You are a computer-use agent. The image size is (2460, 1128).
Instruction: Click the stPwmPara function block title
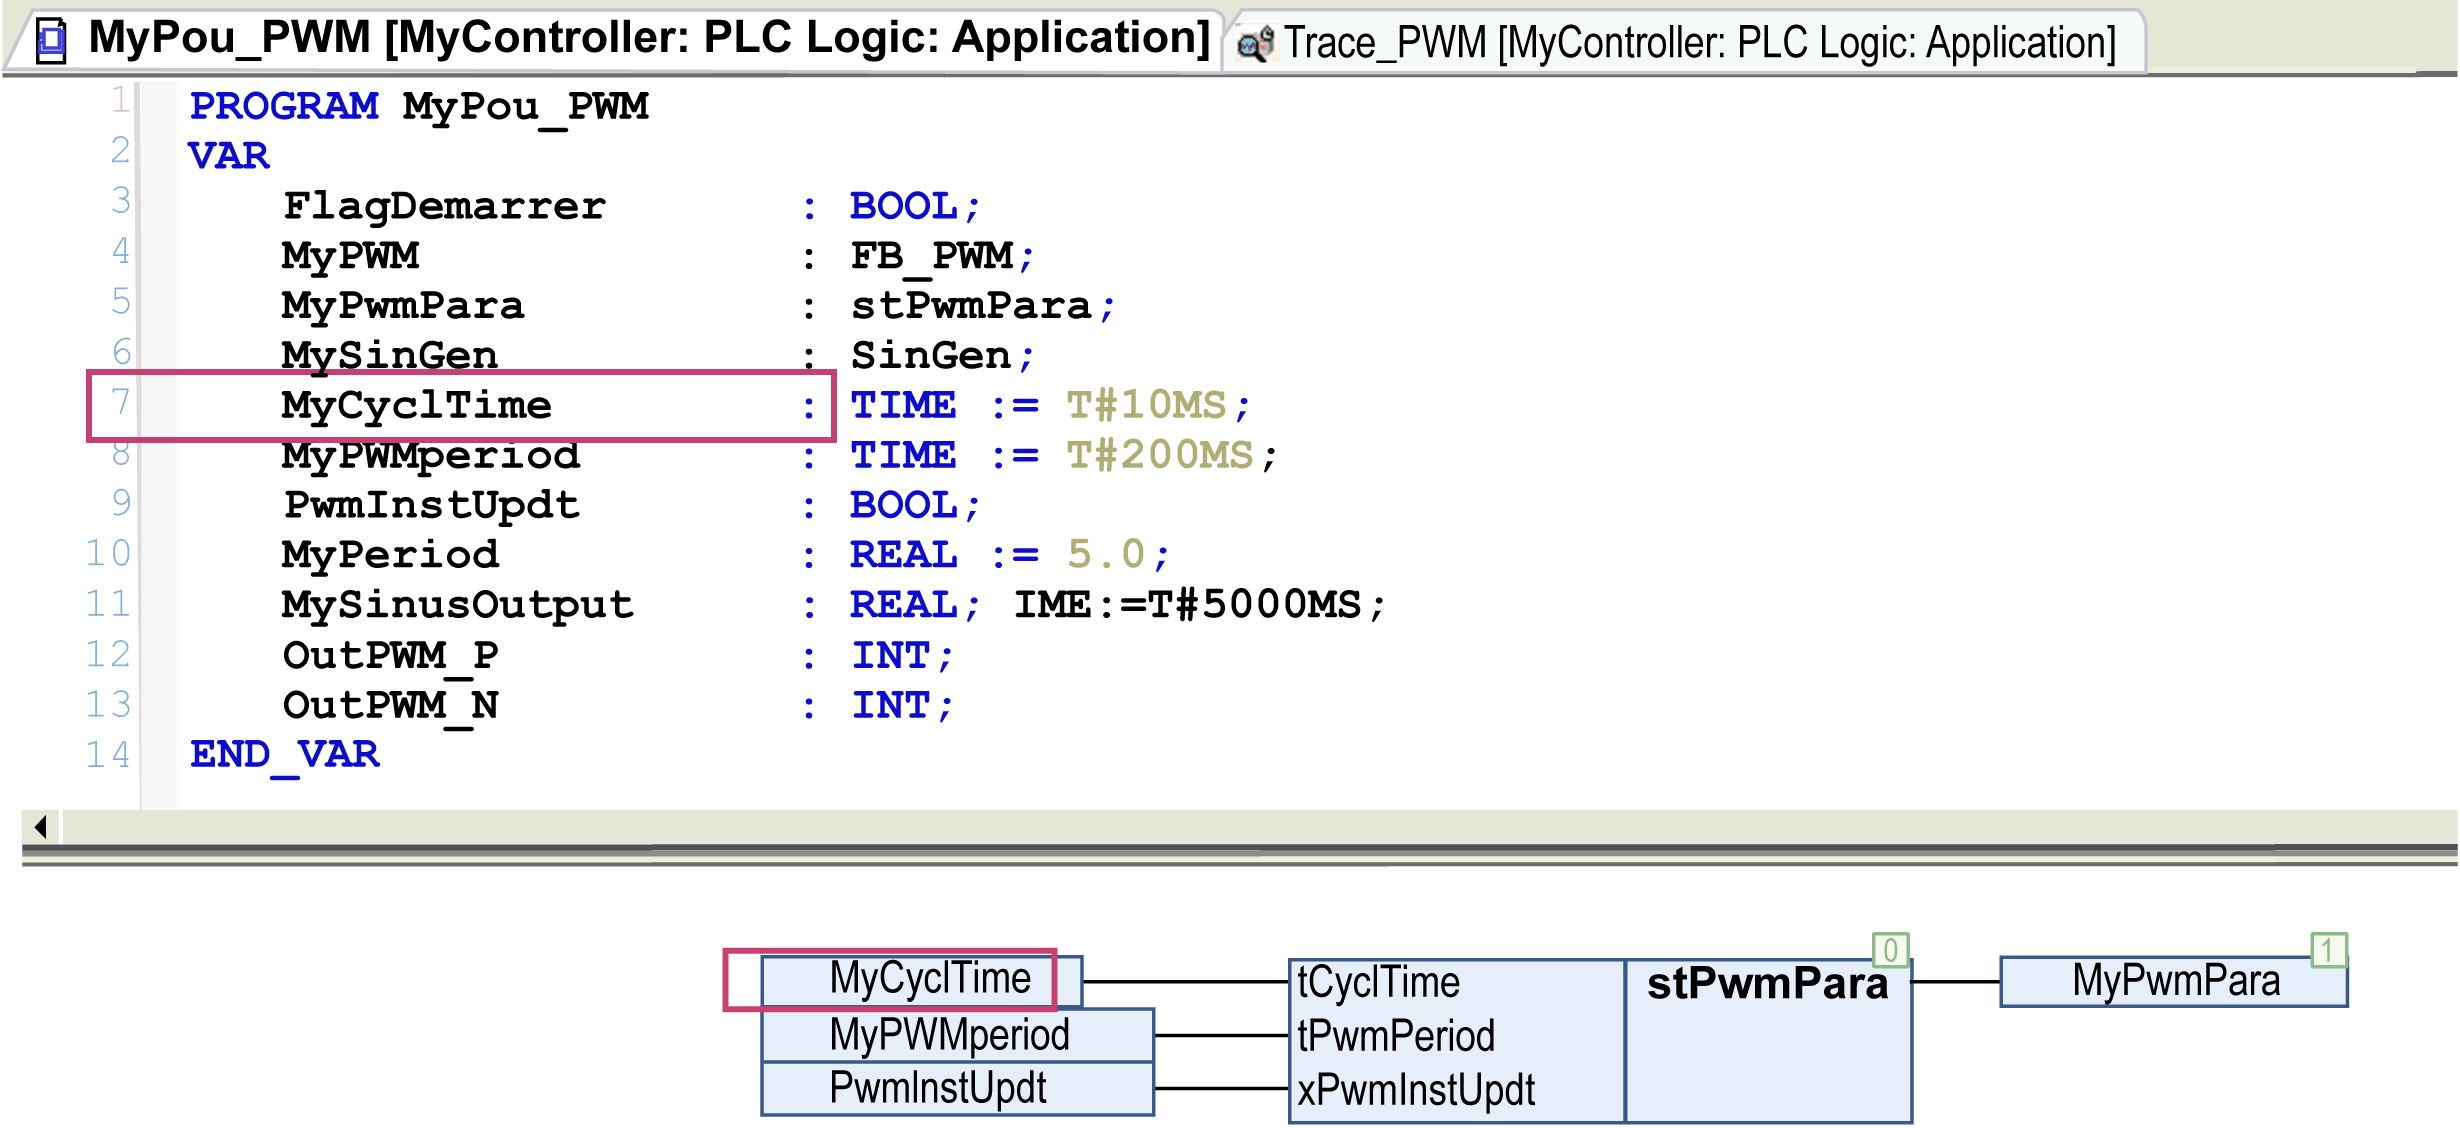point(1767,983)
